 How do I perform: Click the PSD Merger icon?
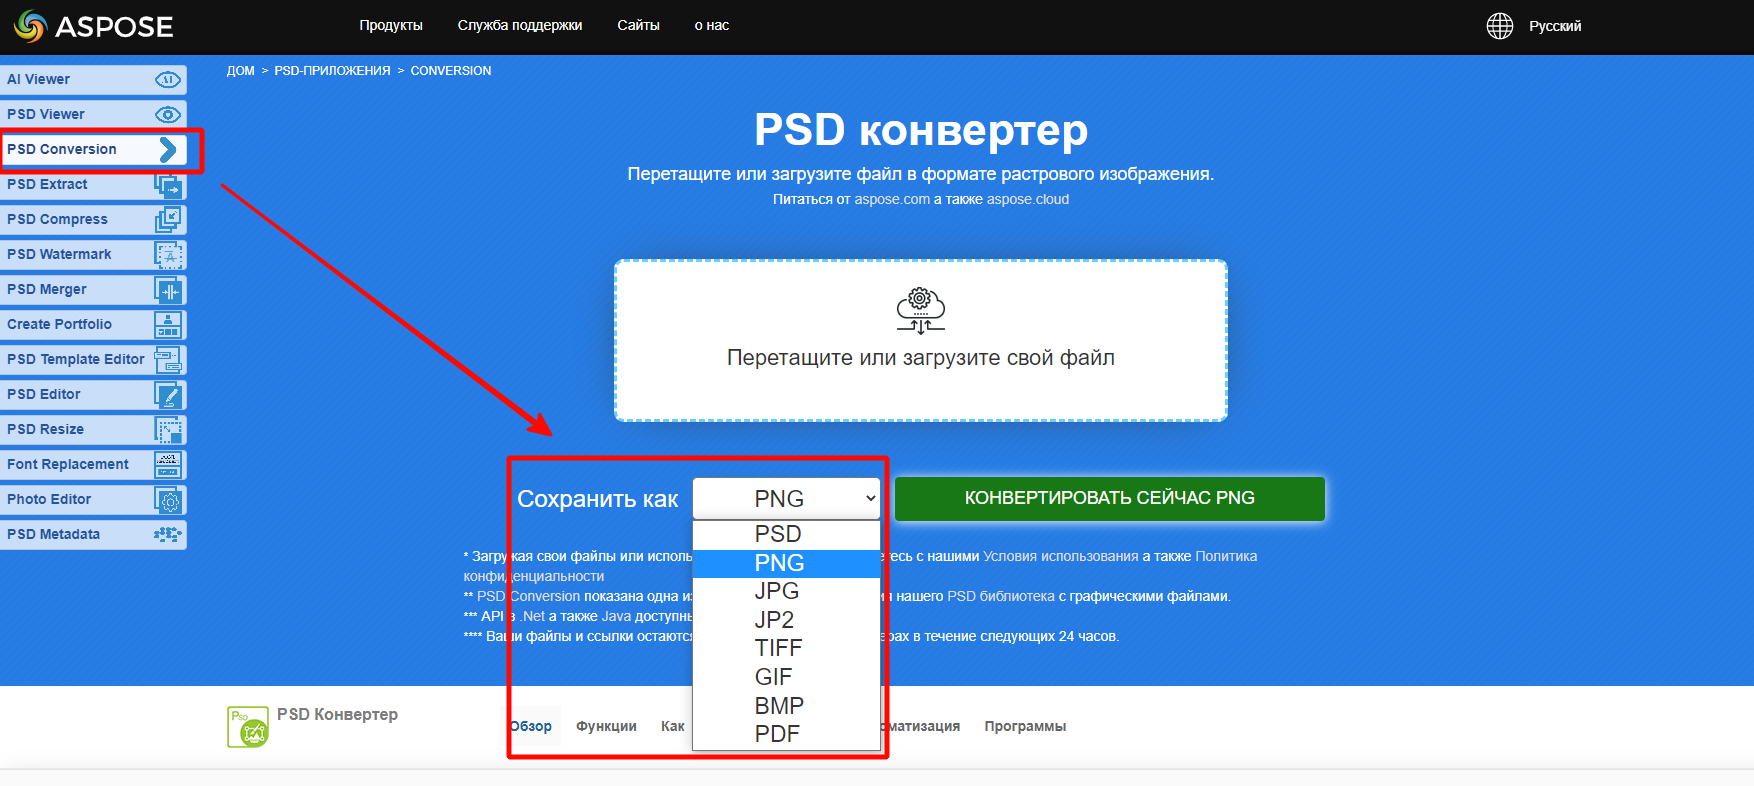(168, 290)
